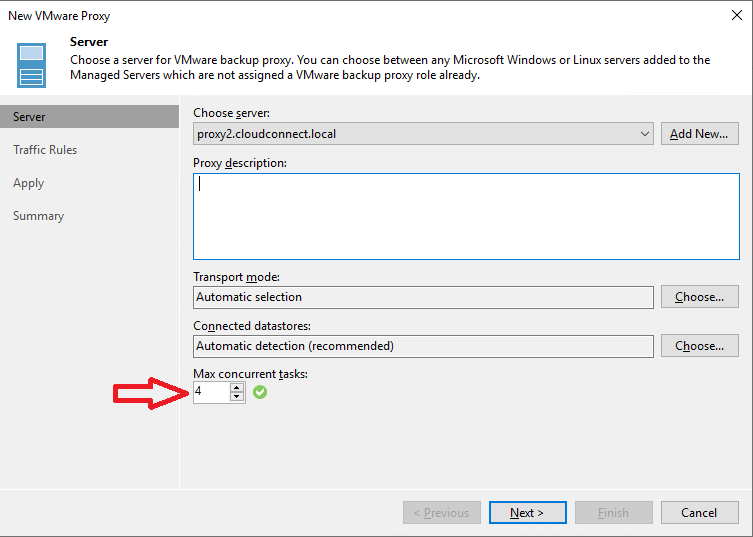Click the 'Connected datastores:' label
Image resolution: width=753 pixels, height=537 pixels.
pos(252,326)
